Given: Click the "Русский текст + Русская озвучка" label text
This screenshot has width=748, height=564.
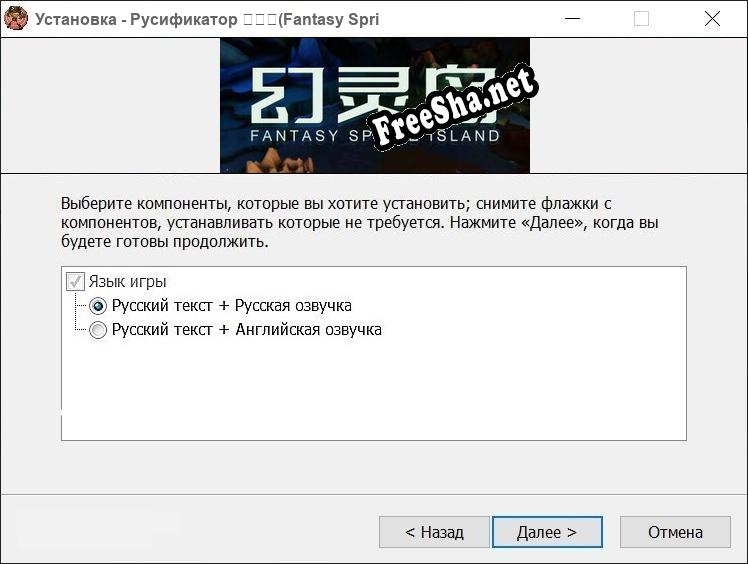Looking at the screenshot, I should (231, 306).
